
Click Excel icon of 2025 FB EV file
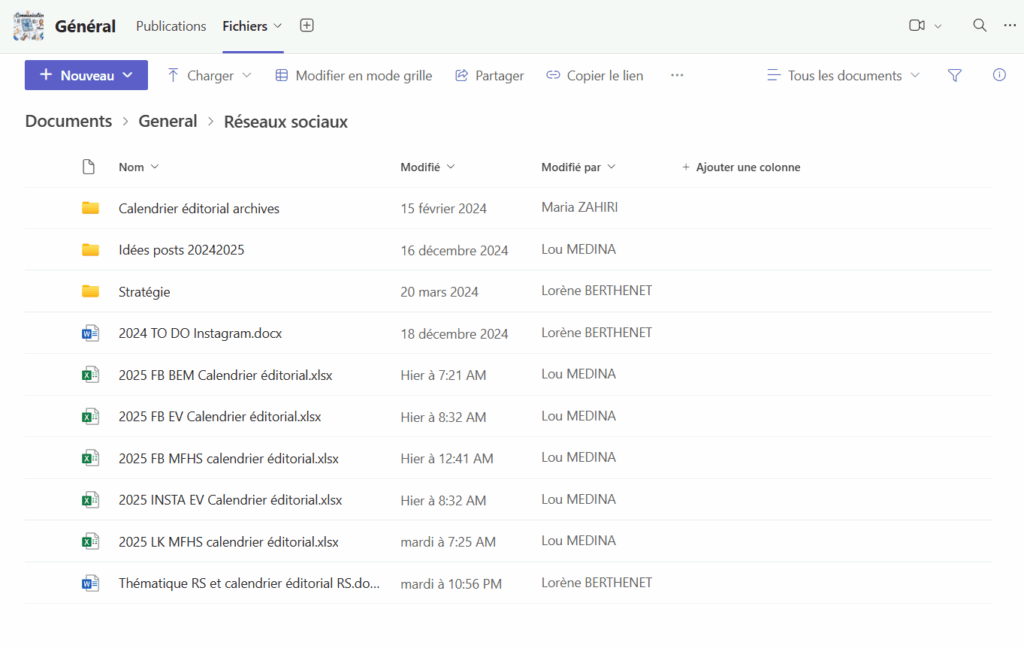90,417
